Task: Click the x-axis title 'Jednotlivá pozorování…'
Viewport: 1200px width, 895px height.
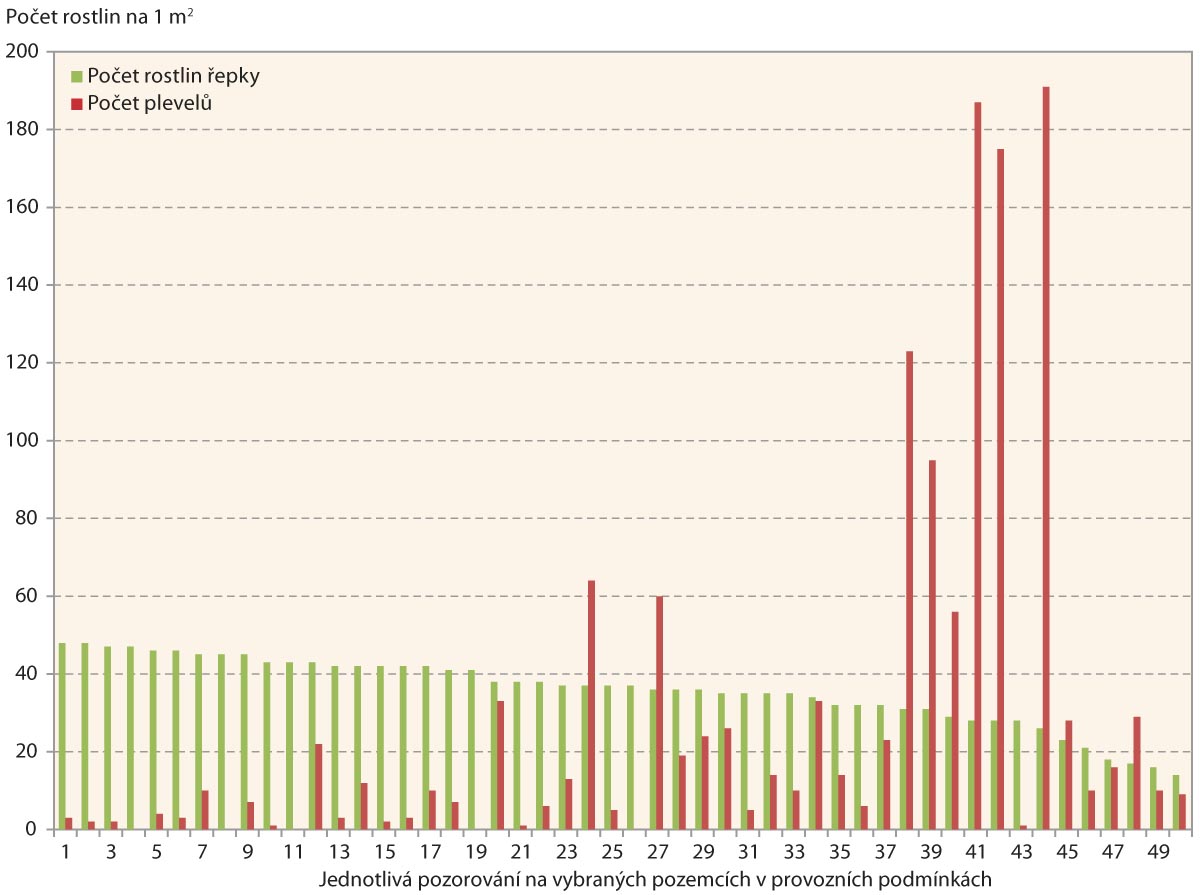Action: click(655, 880)
